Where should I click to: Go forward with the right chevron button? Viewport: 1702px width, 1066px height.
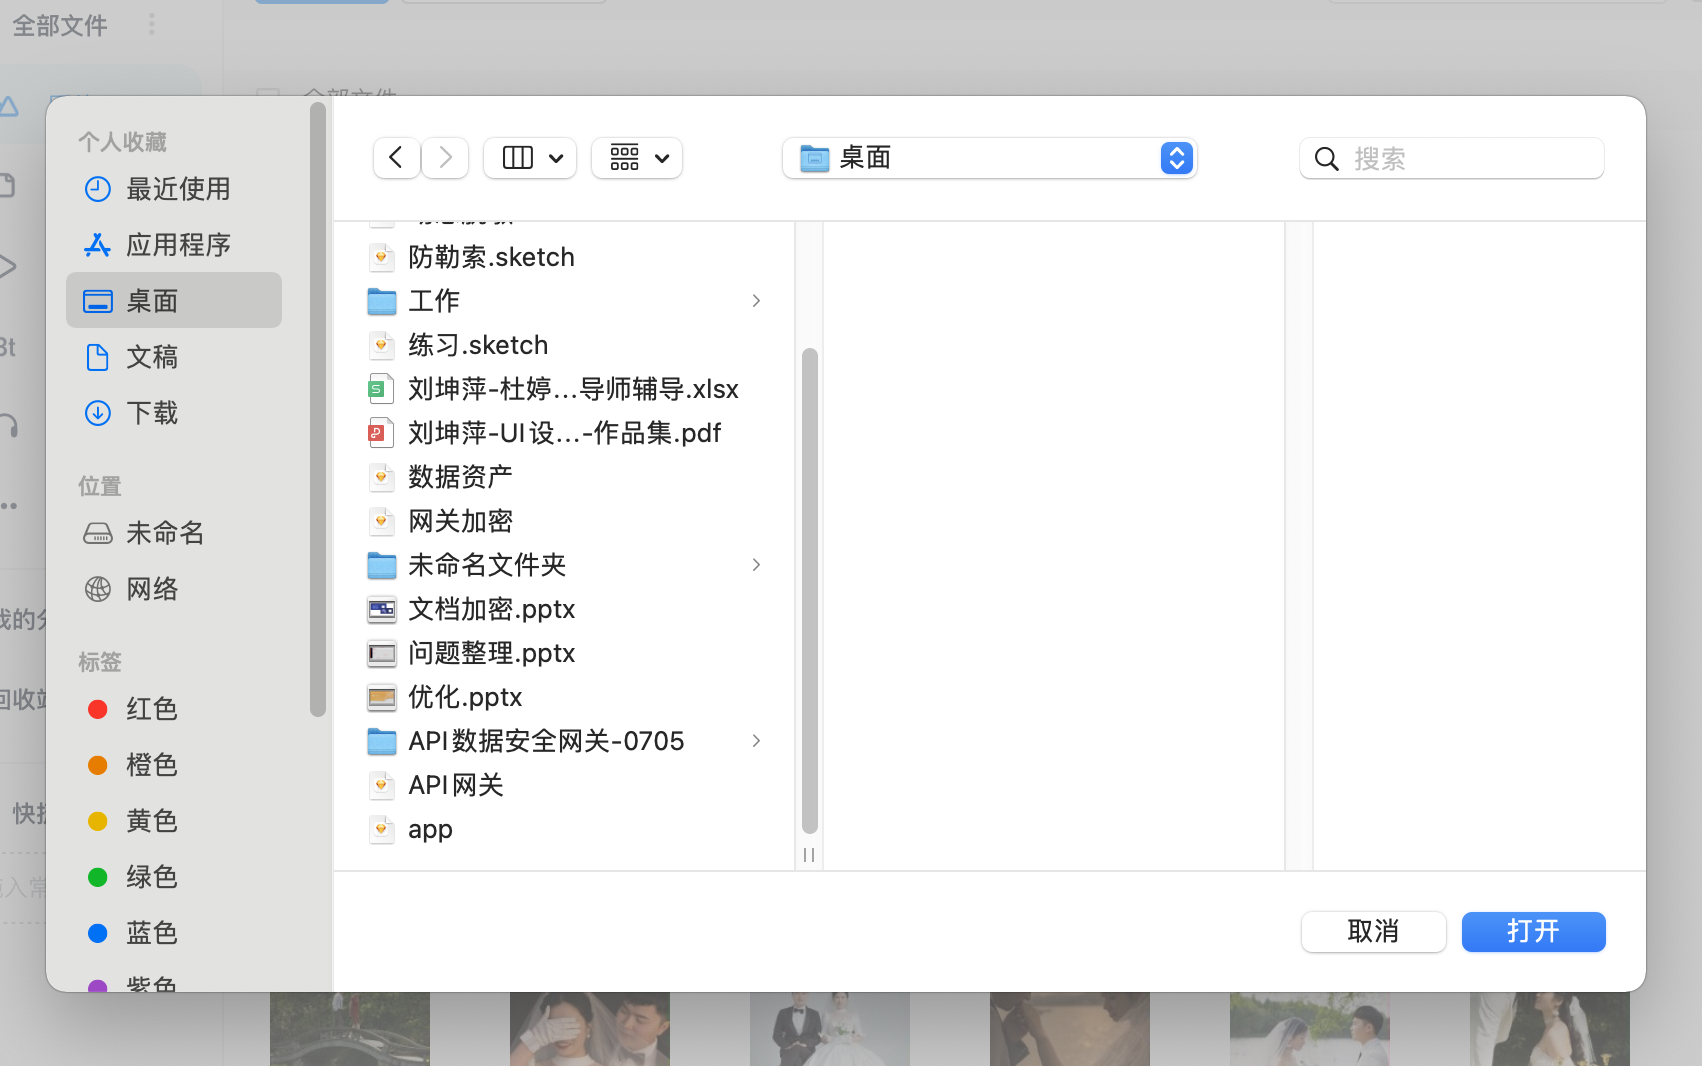(x=445, y=158)
